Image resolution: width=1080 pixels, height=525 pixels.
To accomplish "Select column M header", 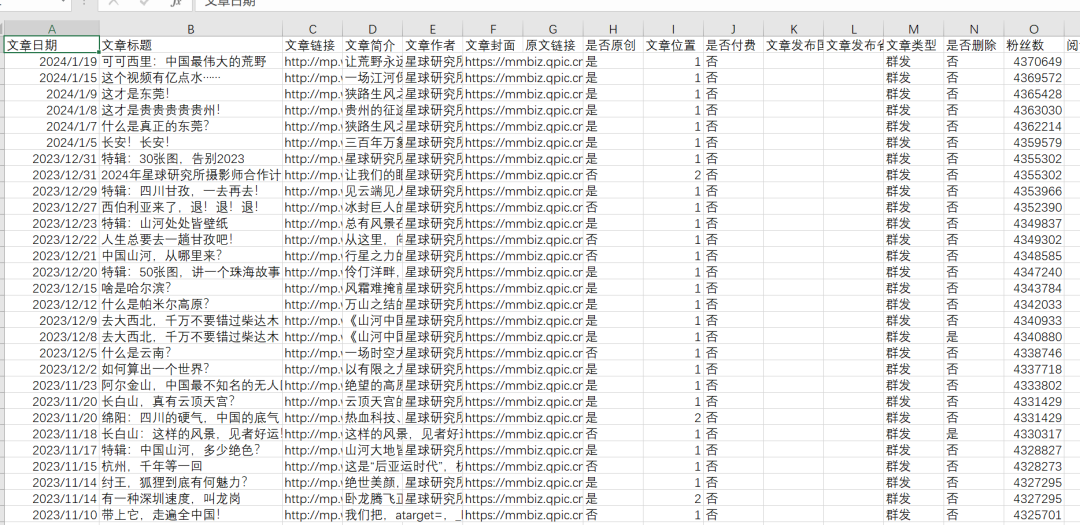I will pos(914,29).
